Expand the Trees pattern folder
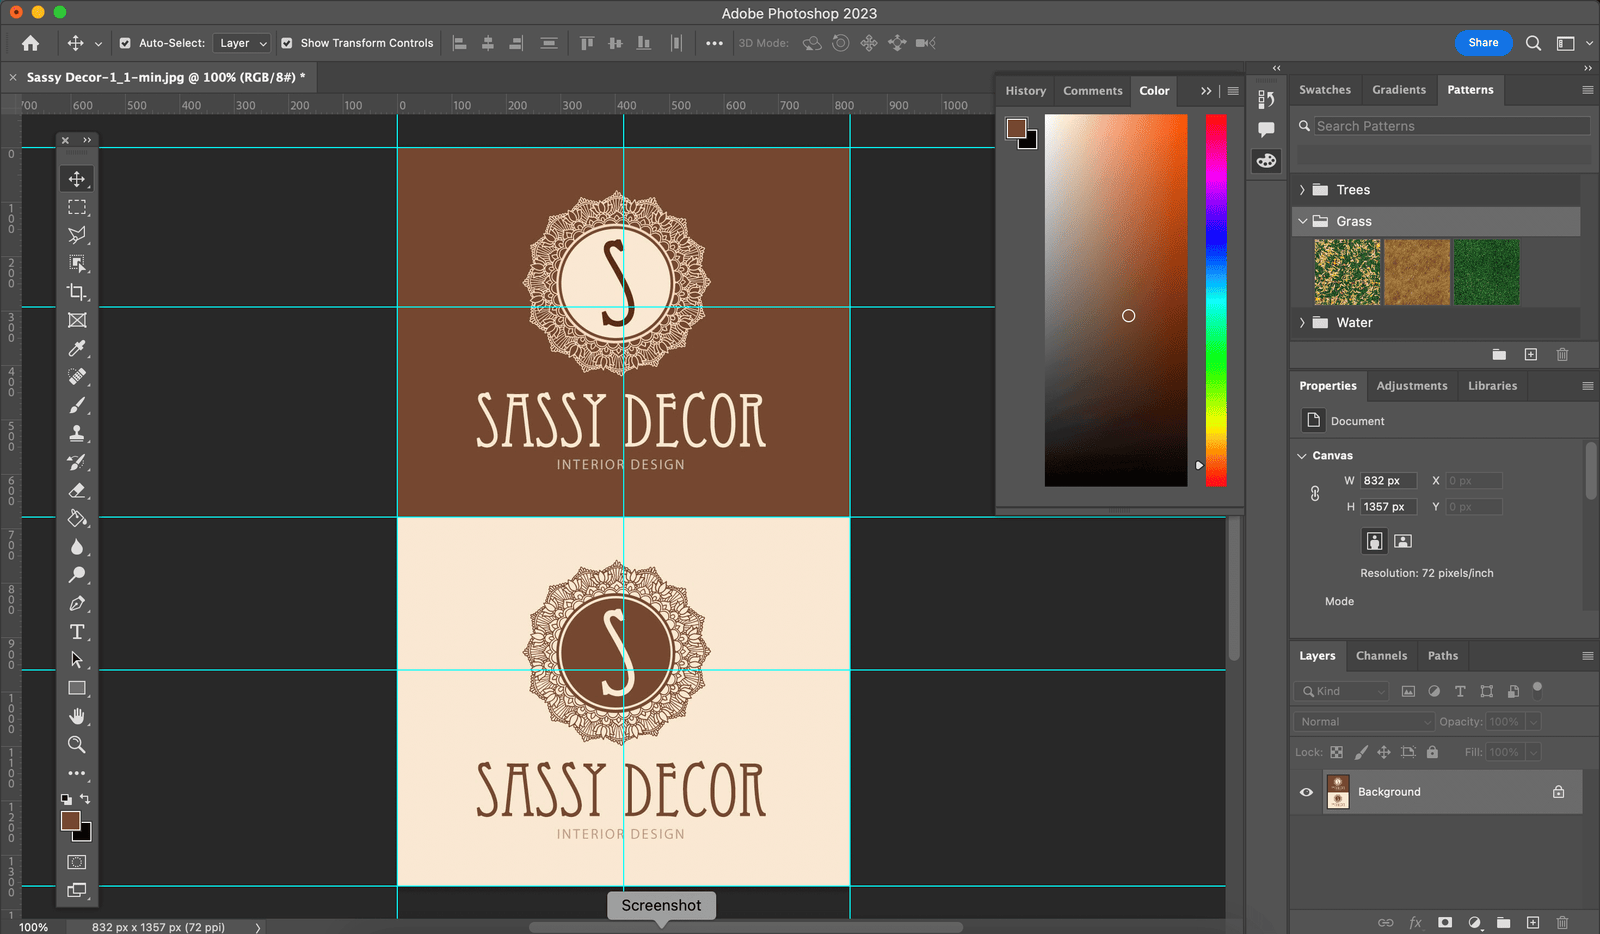Image resolution: width=1600 pixels, height=934 pixels. [x=1302, y=190]
